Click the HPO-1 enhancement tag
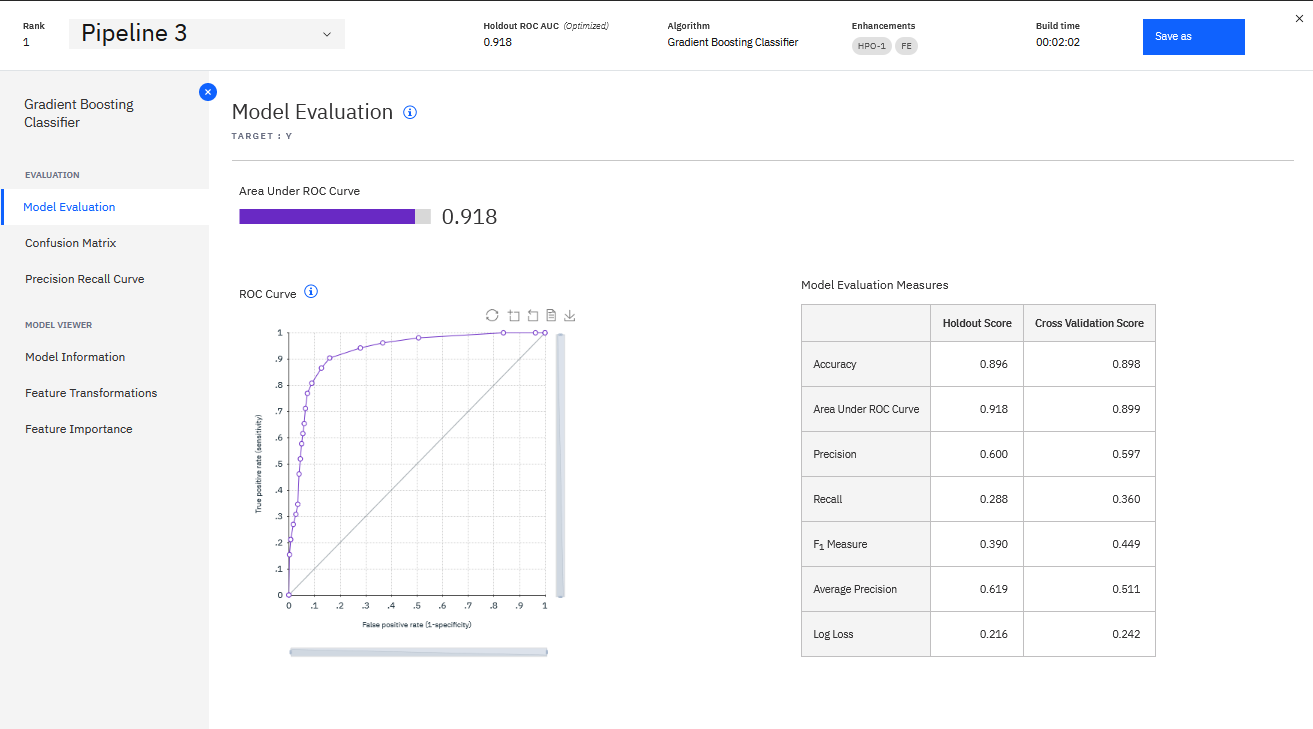Image resolution: width=1313 pixels, height=729 pixels. tap(871, 46)
